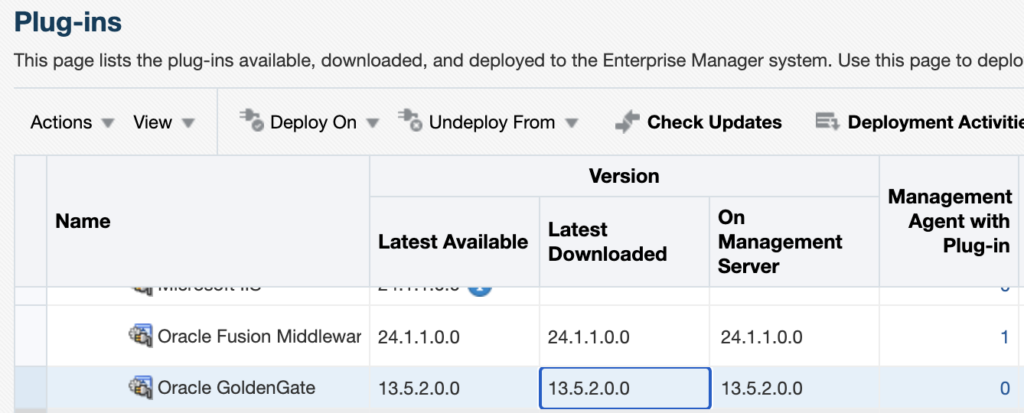Click the Deploy On plug icon
The image size is (1024, 413).
251,120
